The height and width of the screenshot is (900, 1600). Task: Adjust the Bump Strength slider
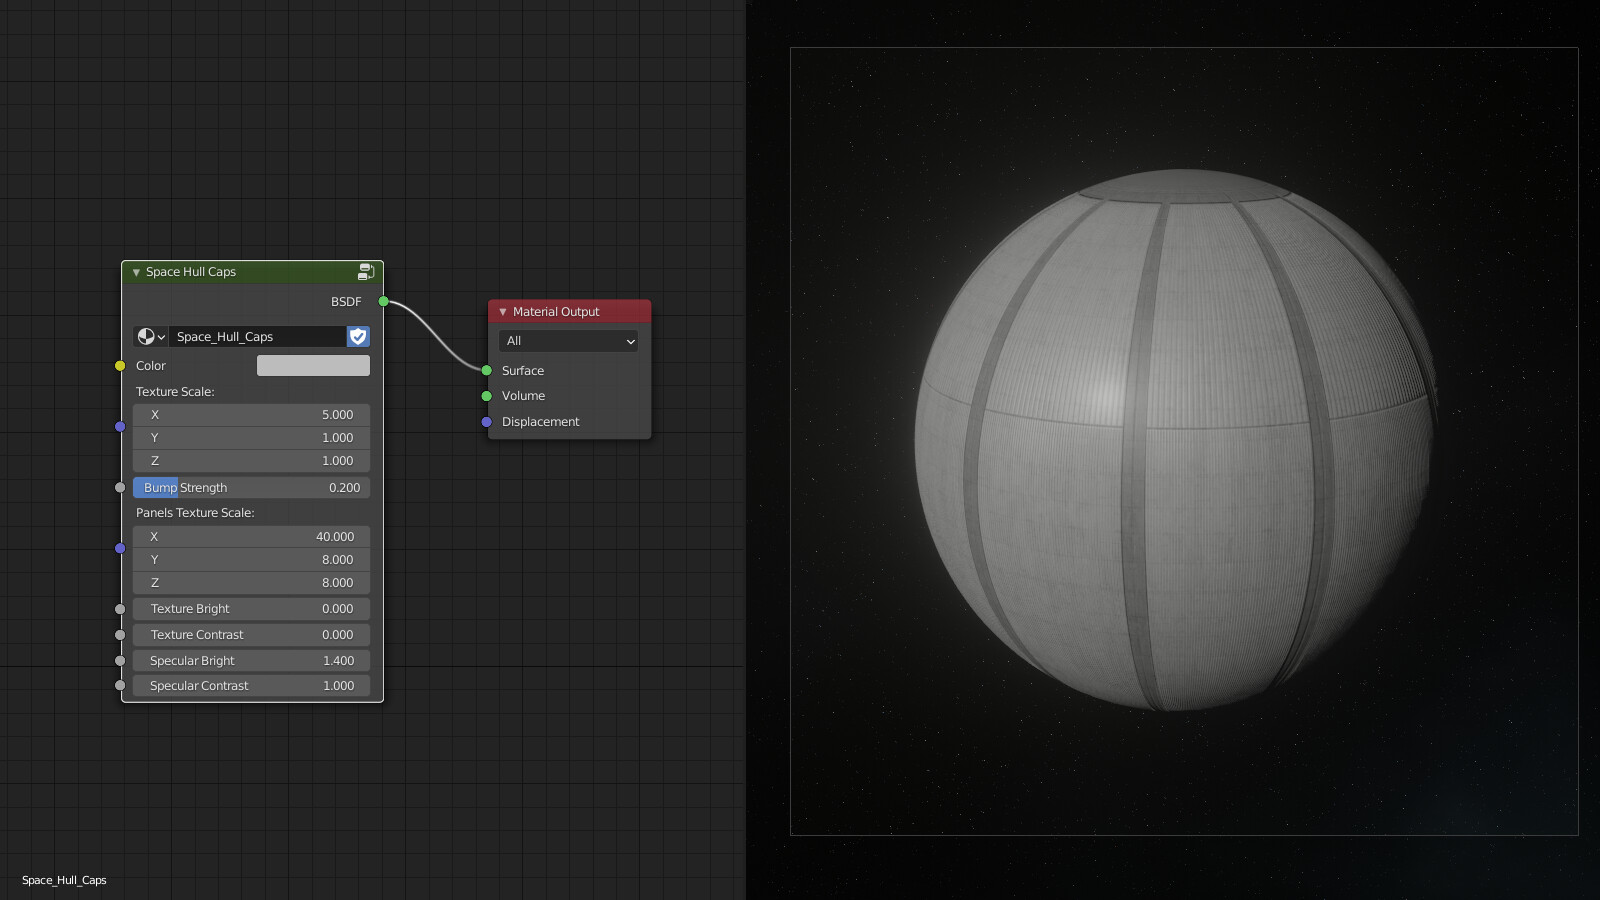251,487
